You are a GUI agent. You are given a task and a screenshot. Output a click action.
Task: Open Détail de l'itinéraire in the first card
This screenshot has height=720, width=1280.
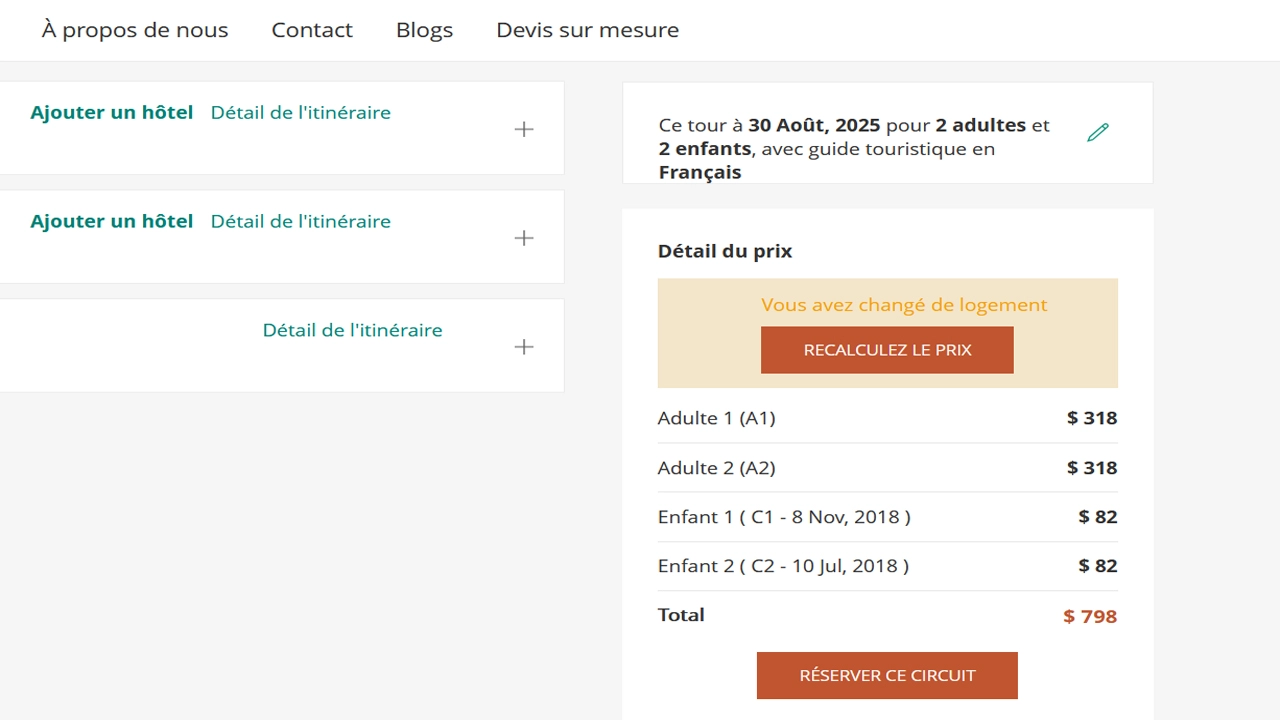[301, 113]
